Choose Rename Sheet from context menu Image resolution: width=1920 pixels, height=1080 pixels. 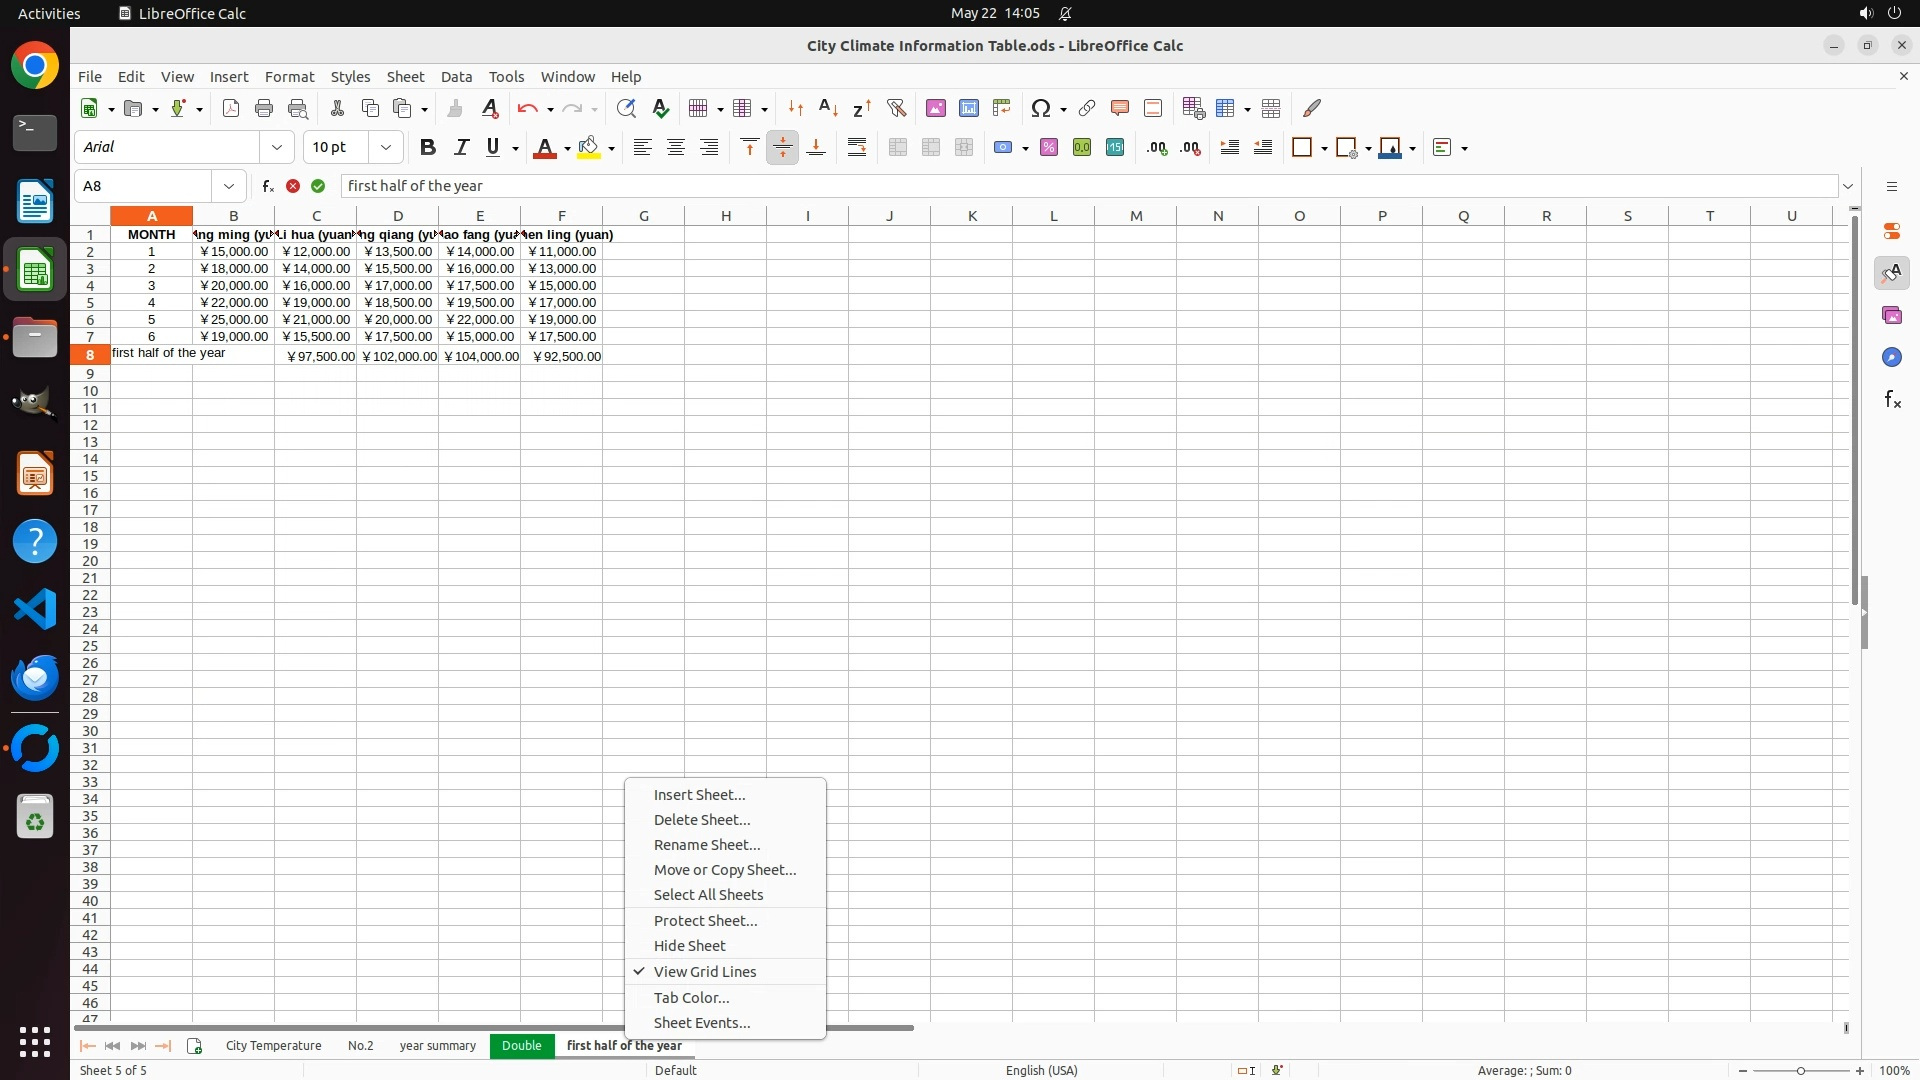tap(706, 845)
